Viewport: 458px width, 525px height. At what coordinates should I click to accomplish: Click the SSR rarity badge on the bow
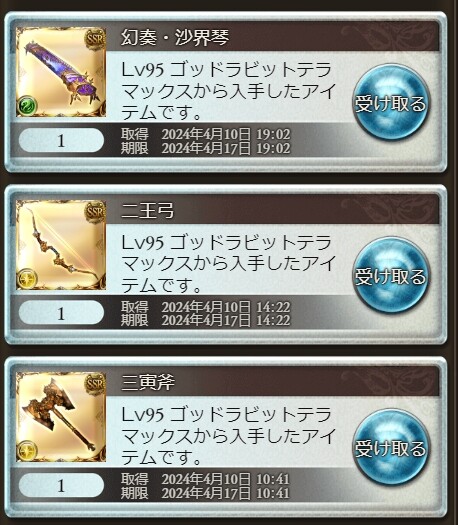(95, 212)
